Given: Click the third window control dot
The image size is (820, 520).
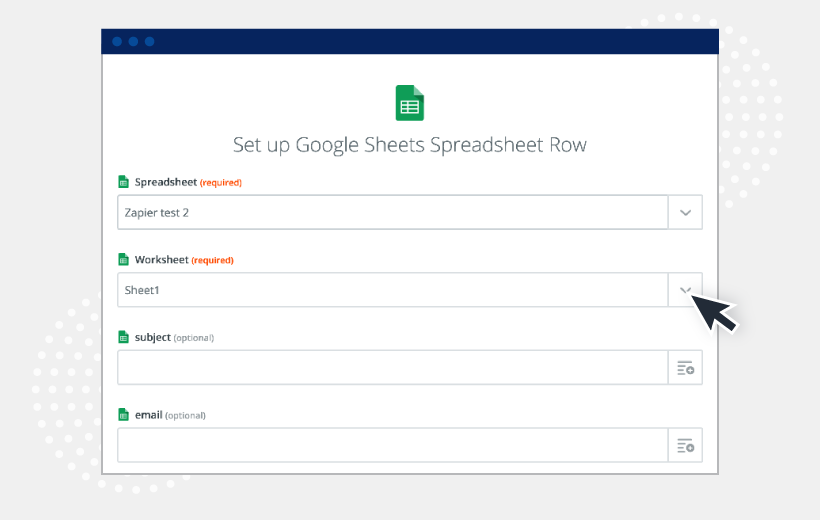Looking at the screenshot, I should 150,41.
